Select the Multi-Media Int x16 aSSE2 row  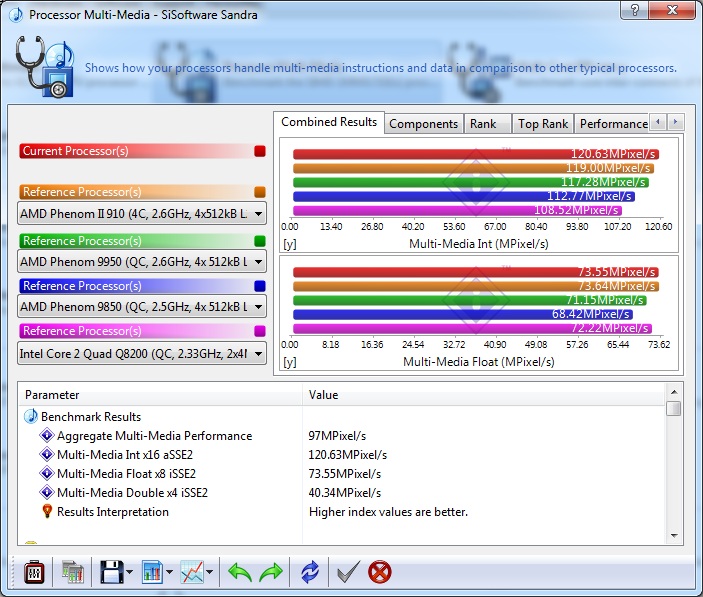coord(125,454)
